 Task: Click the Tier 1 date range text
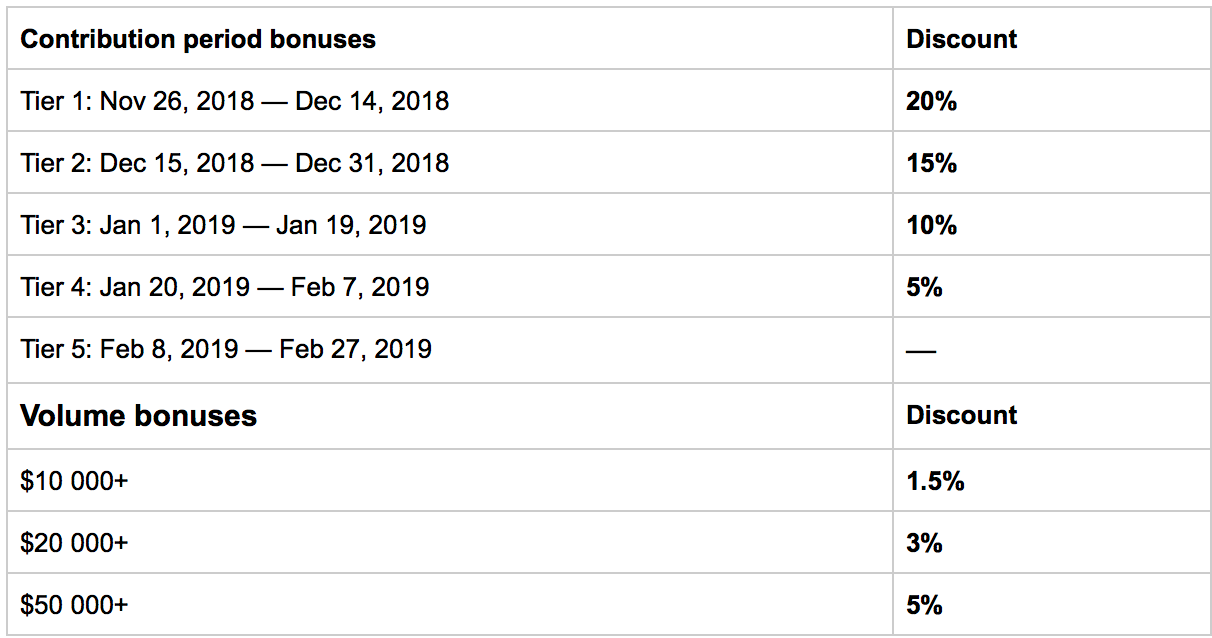[234, 101]
